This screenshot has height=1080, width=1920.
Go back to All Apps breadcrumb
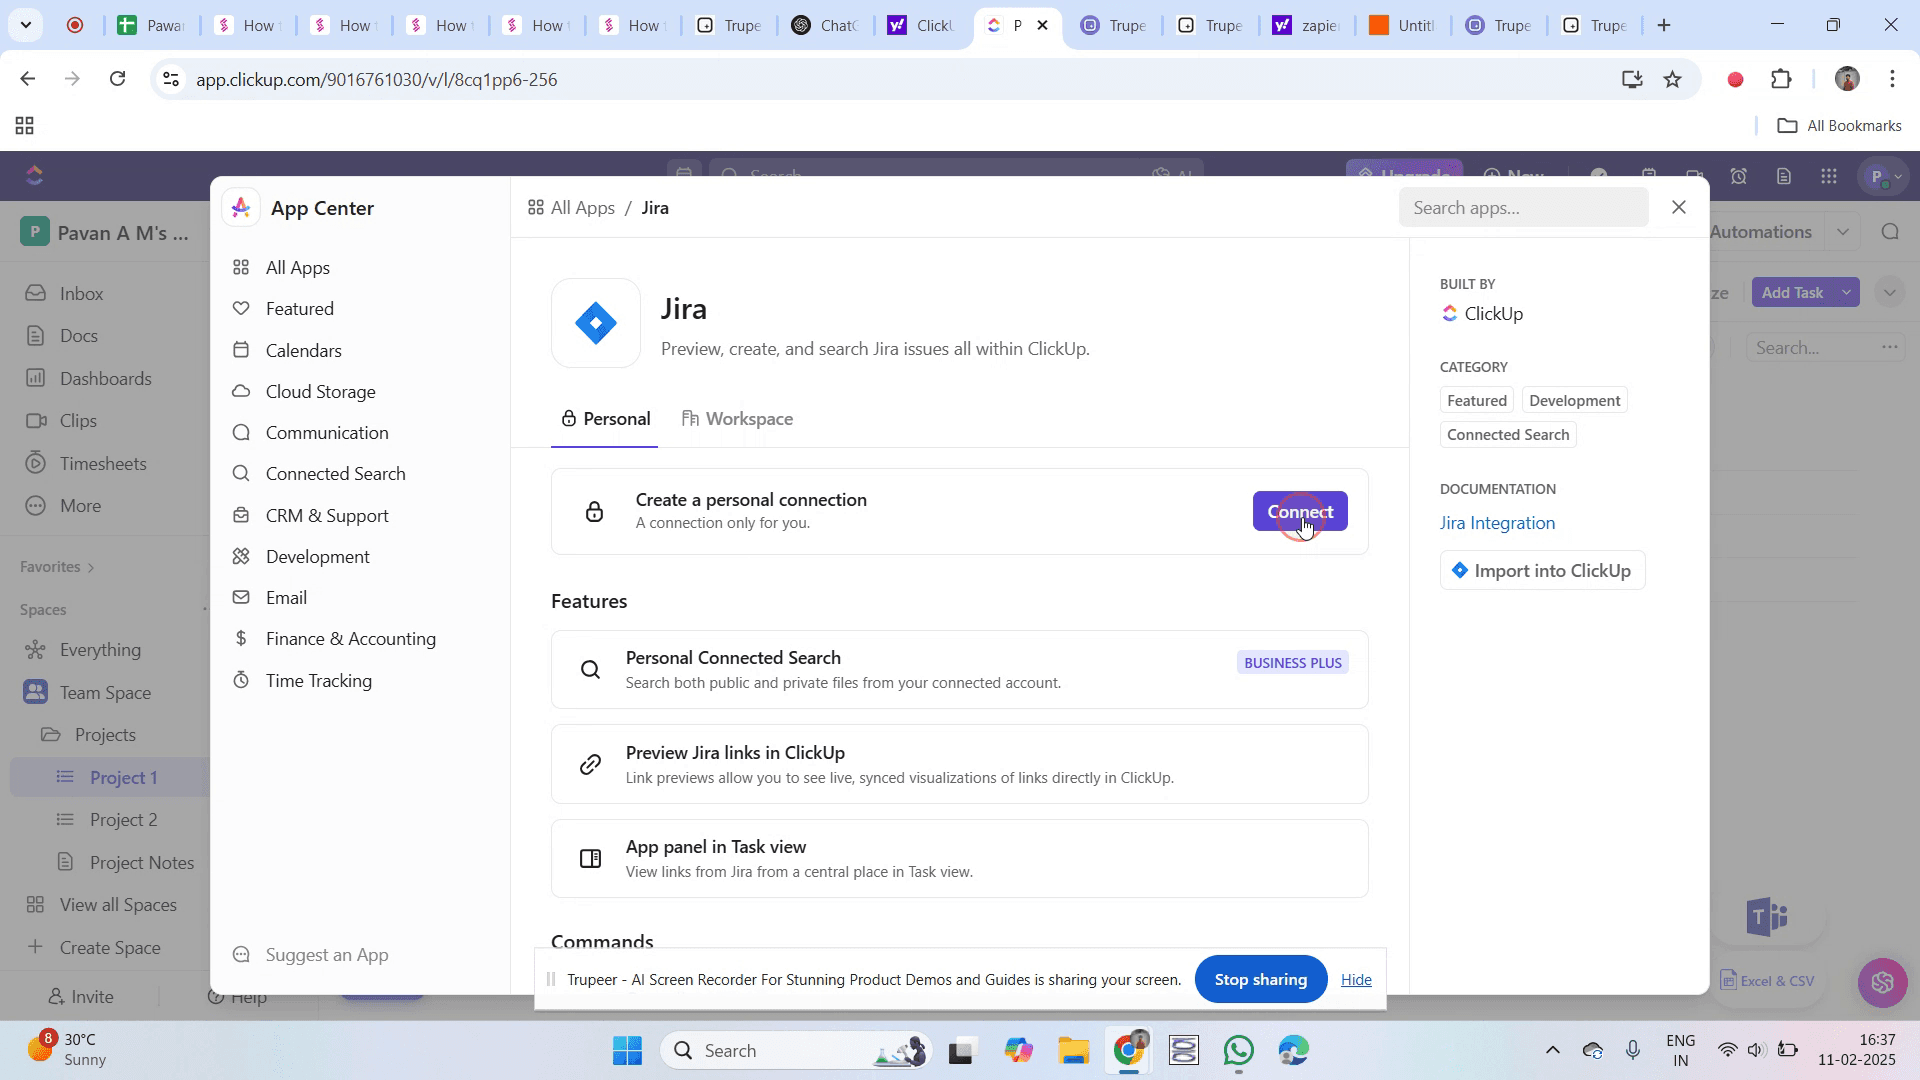click(571, 208)
